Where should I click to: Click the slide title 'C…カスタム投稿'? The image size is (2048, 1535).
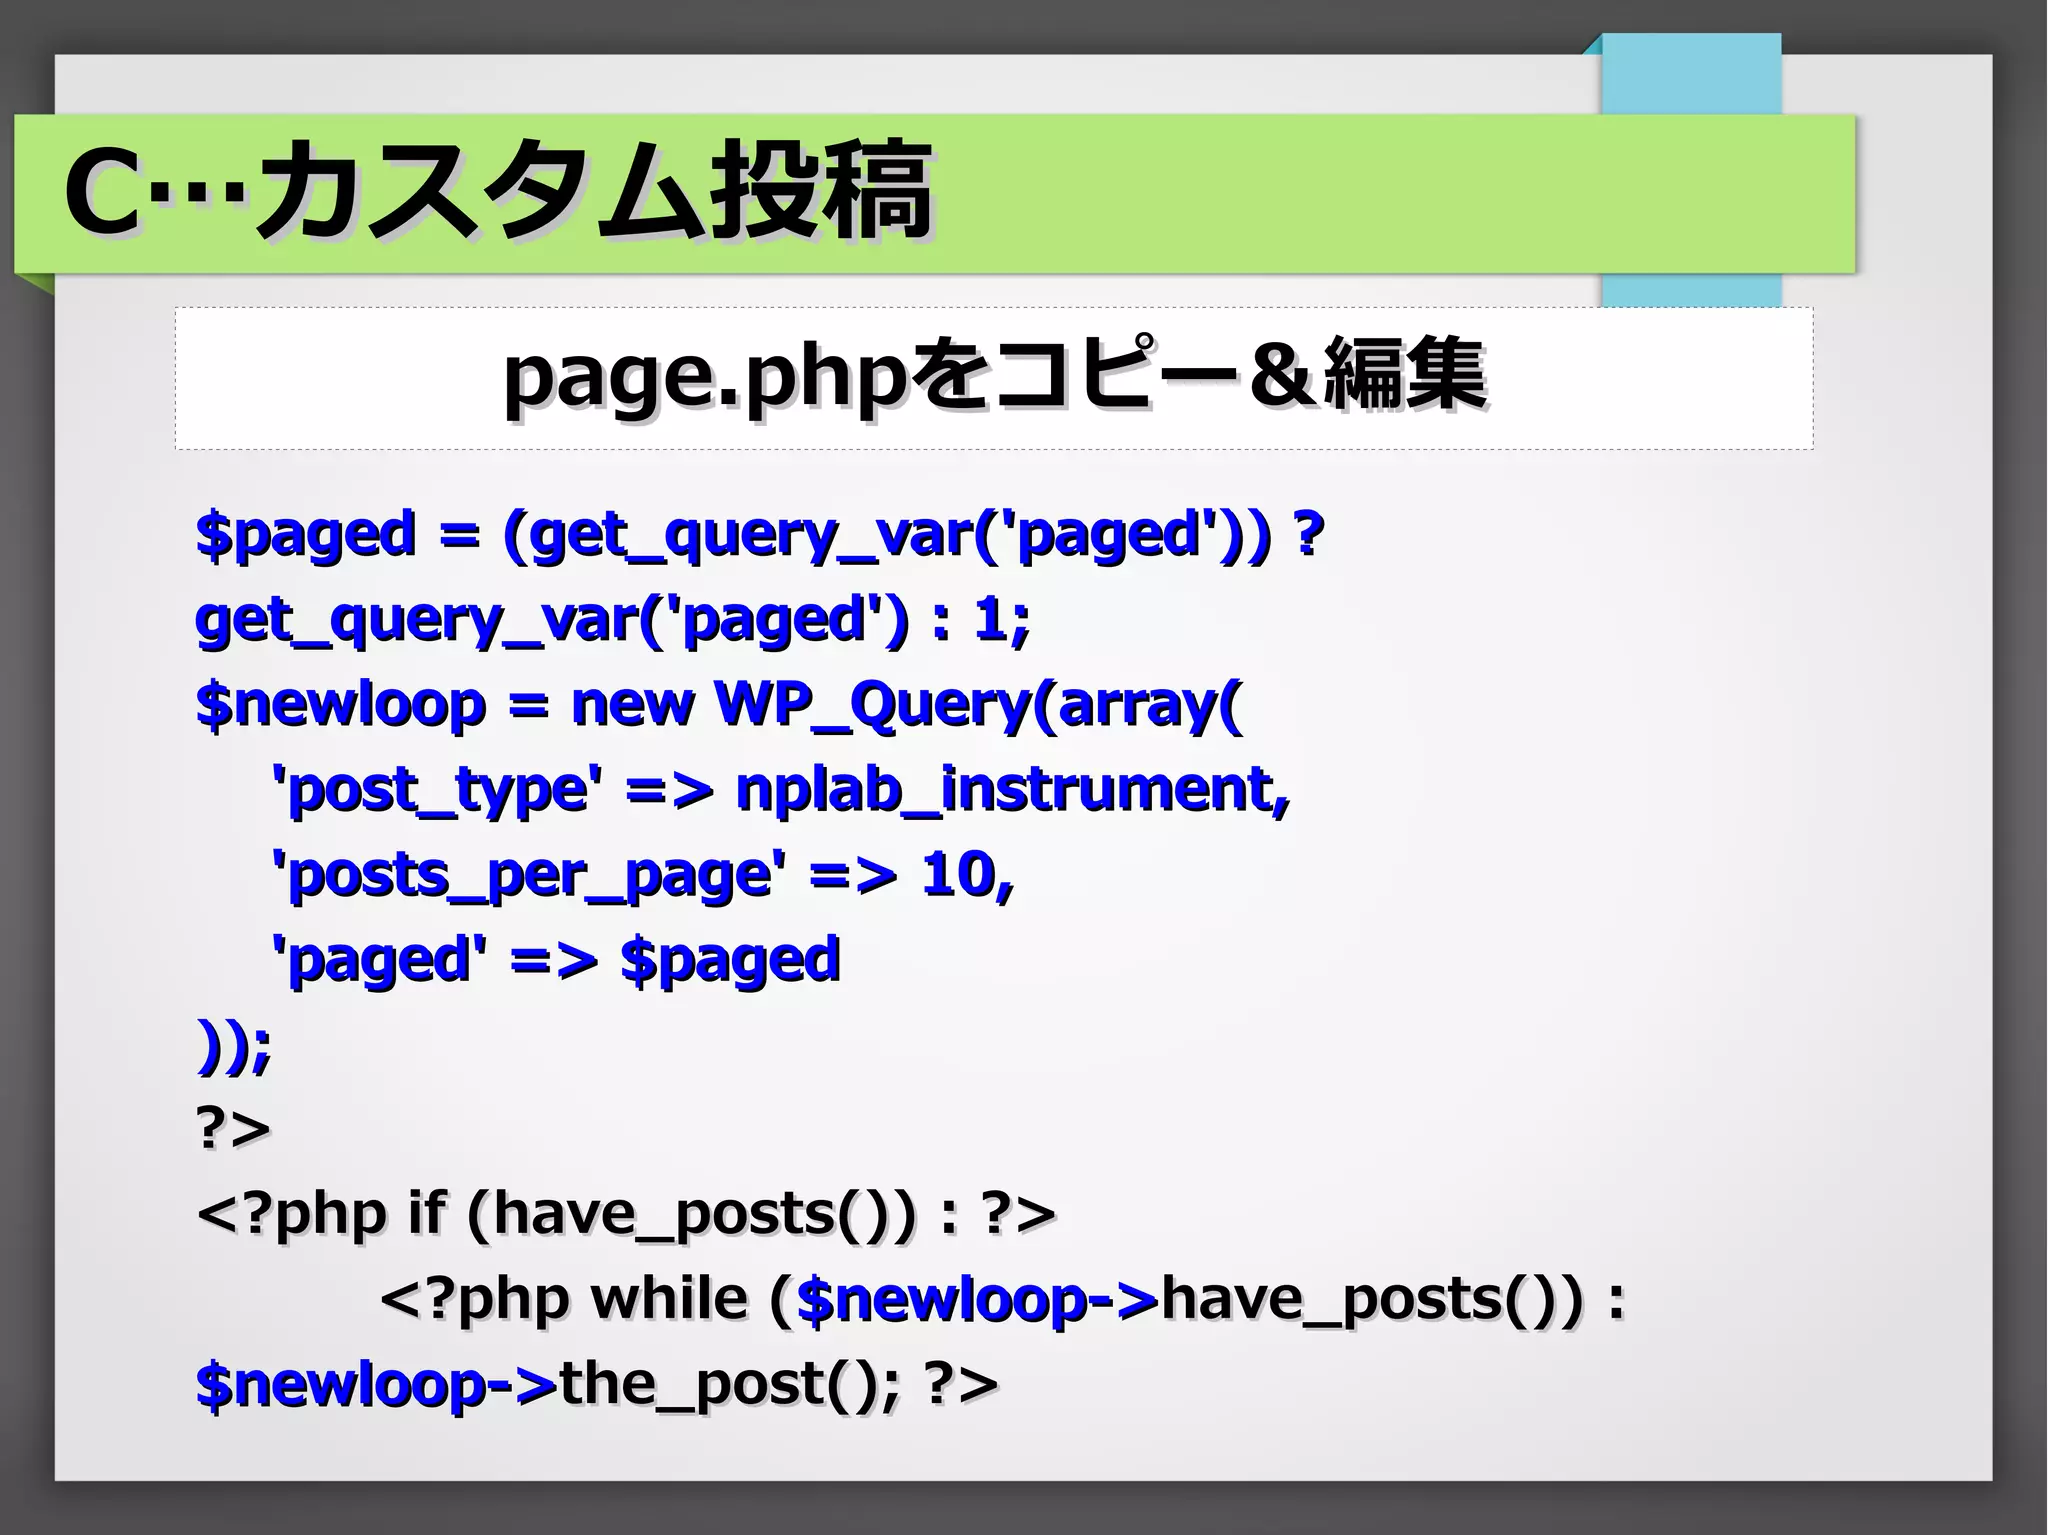coord(498,190)
